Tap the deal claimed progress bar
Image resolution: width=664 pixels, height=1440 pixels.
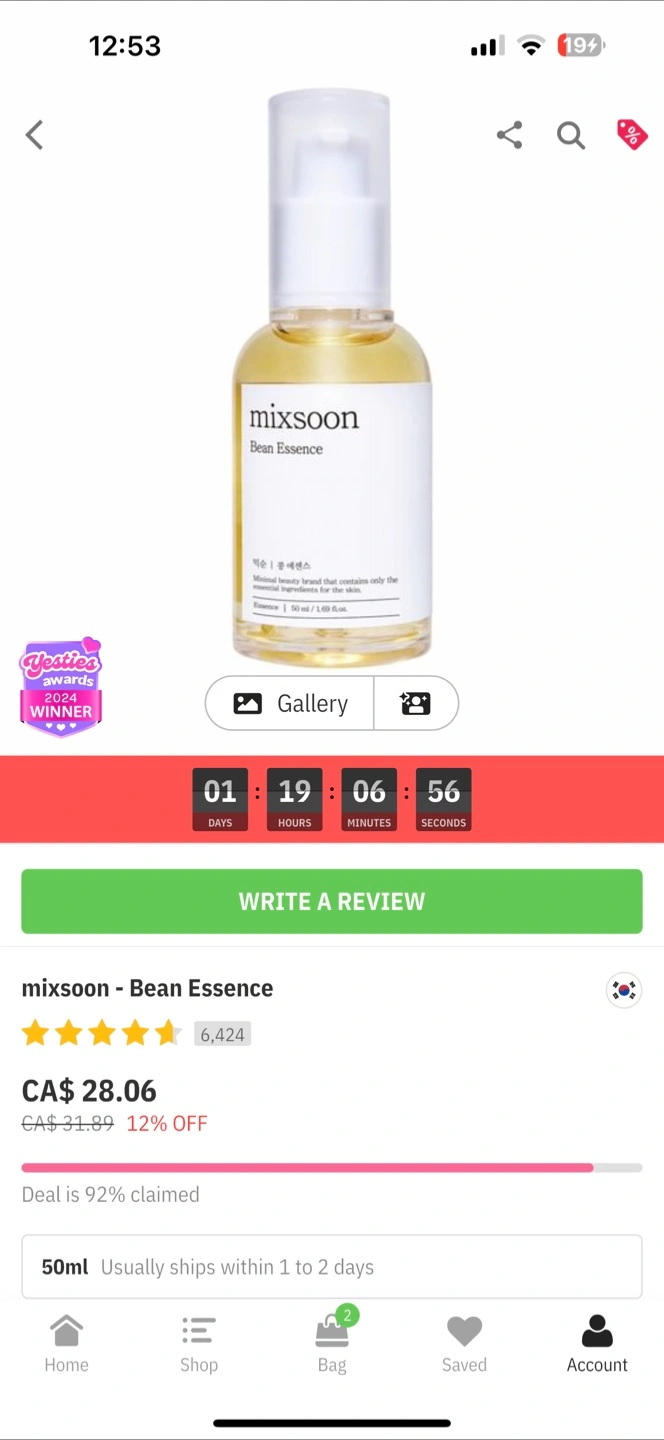coord(332,1167)
